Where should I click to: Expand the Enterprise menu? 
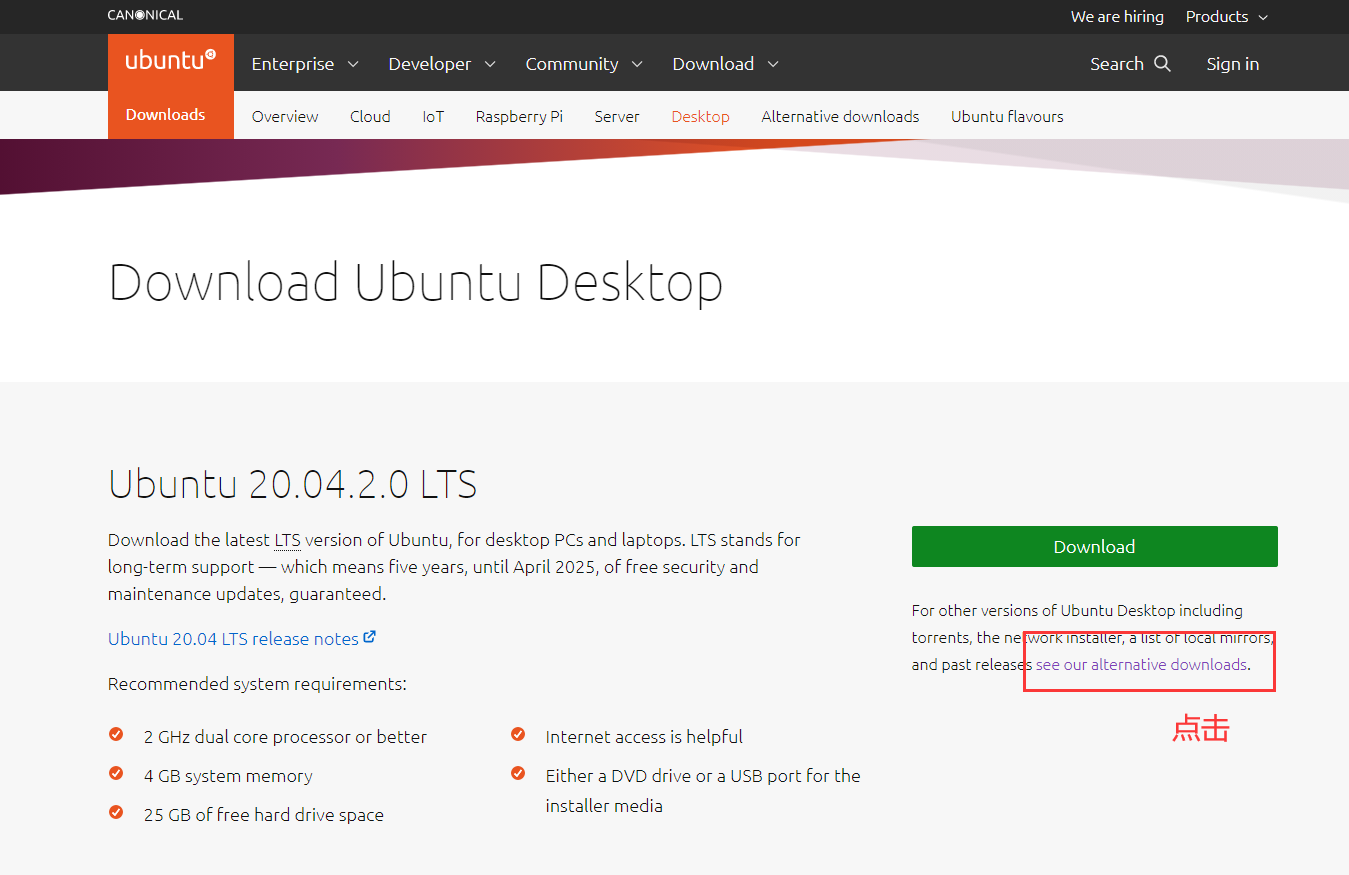coord(305,63)
